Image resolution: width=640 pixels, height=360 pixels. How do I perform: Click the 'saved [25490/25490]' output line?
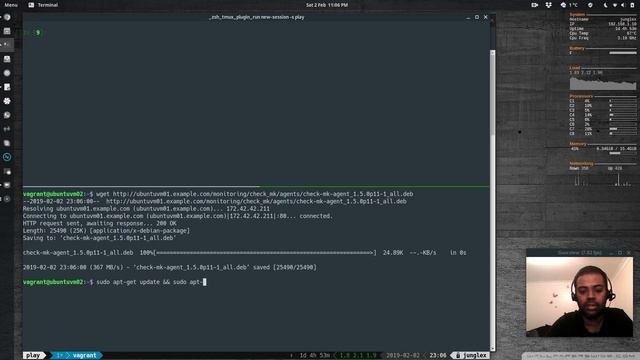pyautogui.click(x=169, y=267)
